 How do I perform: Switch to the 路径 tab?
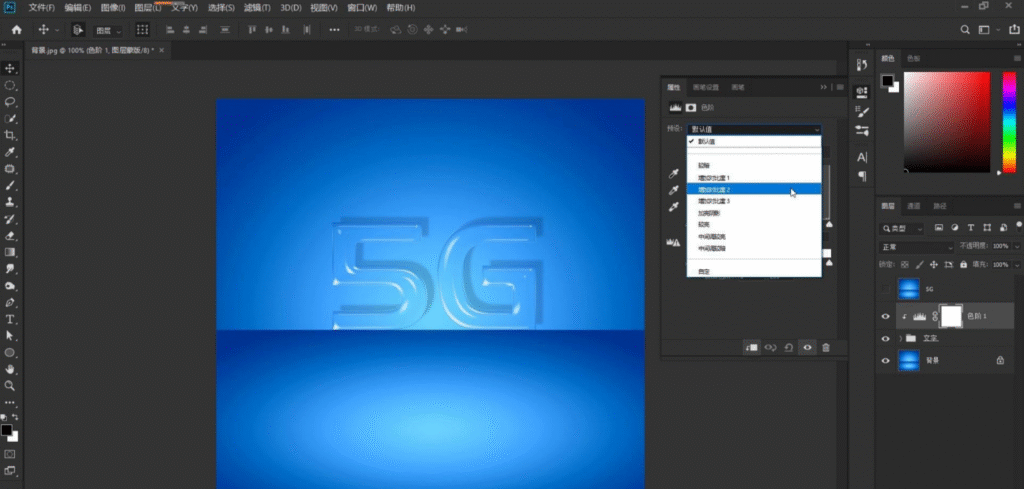click(x=939, y=206)
